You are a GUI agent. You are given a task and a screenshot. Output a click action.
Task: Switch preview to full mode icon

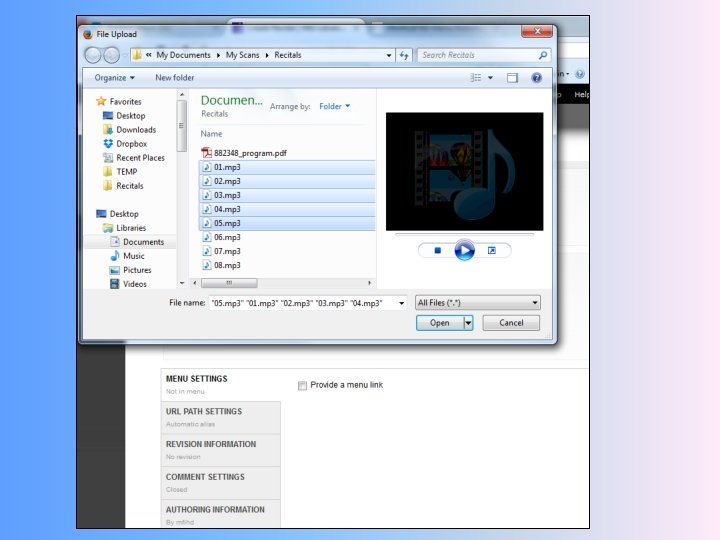click(492, 250)
